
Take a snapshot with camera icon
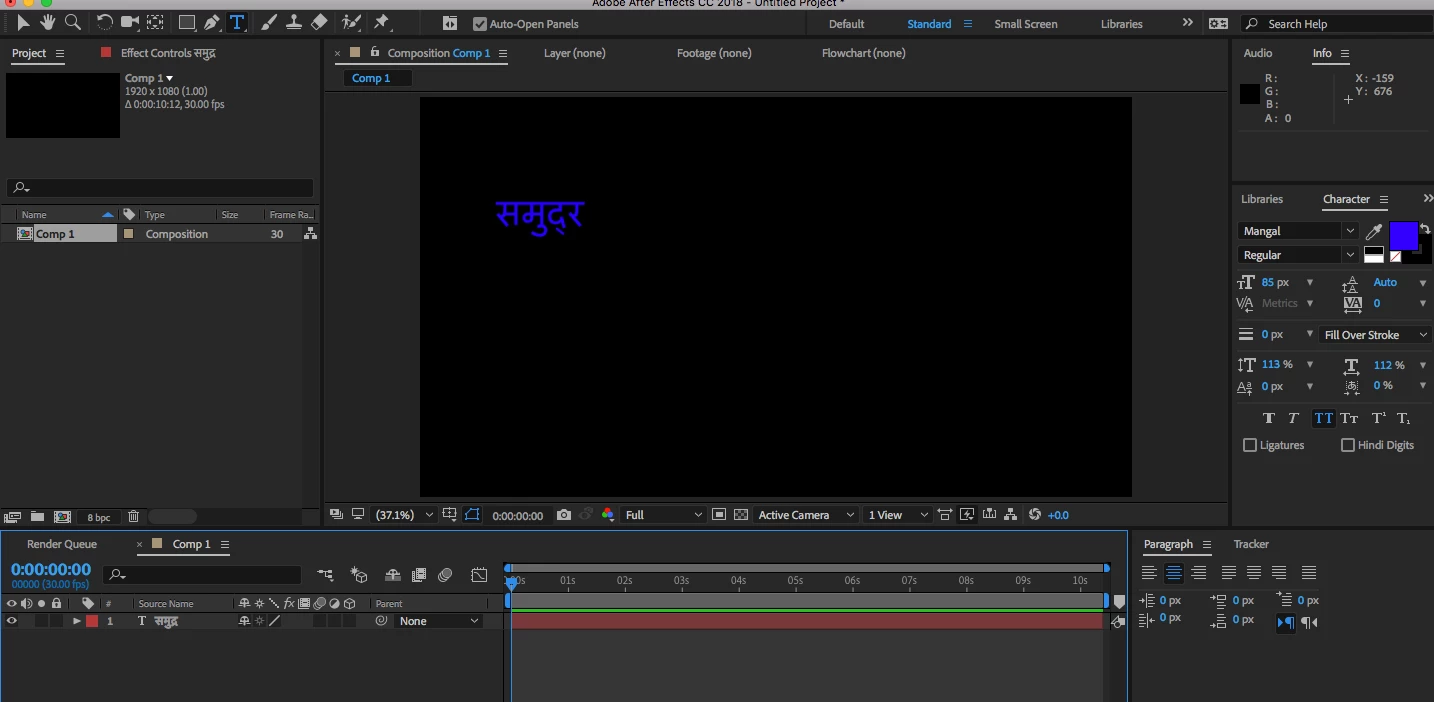pyautogui.click(x=564, y=515)
